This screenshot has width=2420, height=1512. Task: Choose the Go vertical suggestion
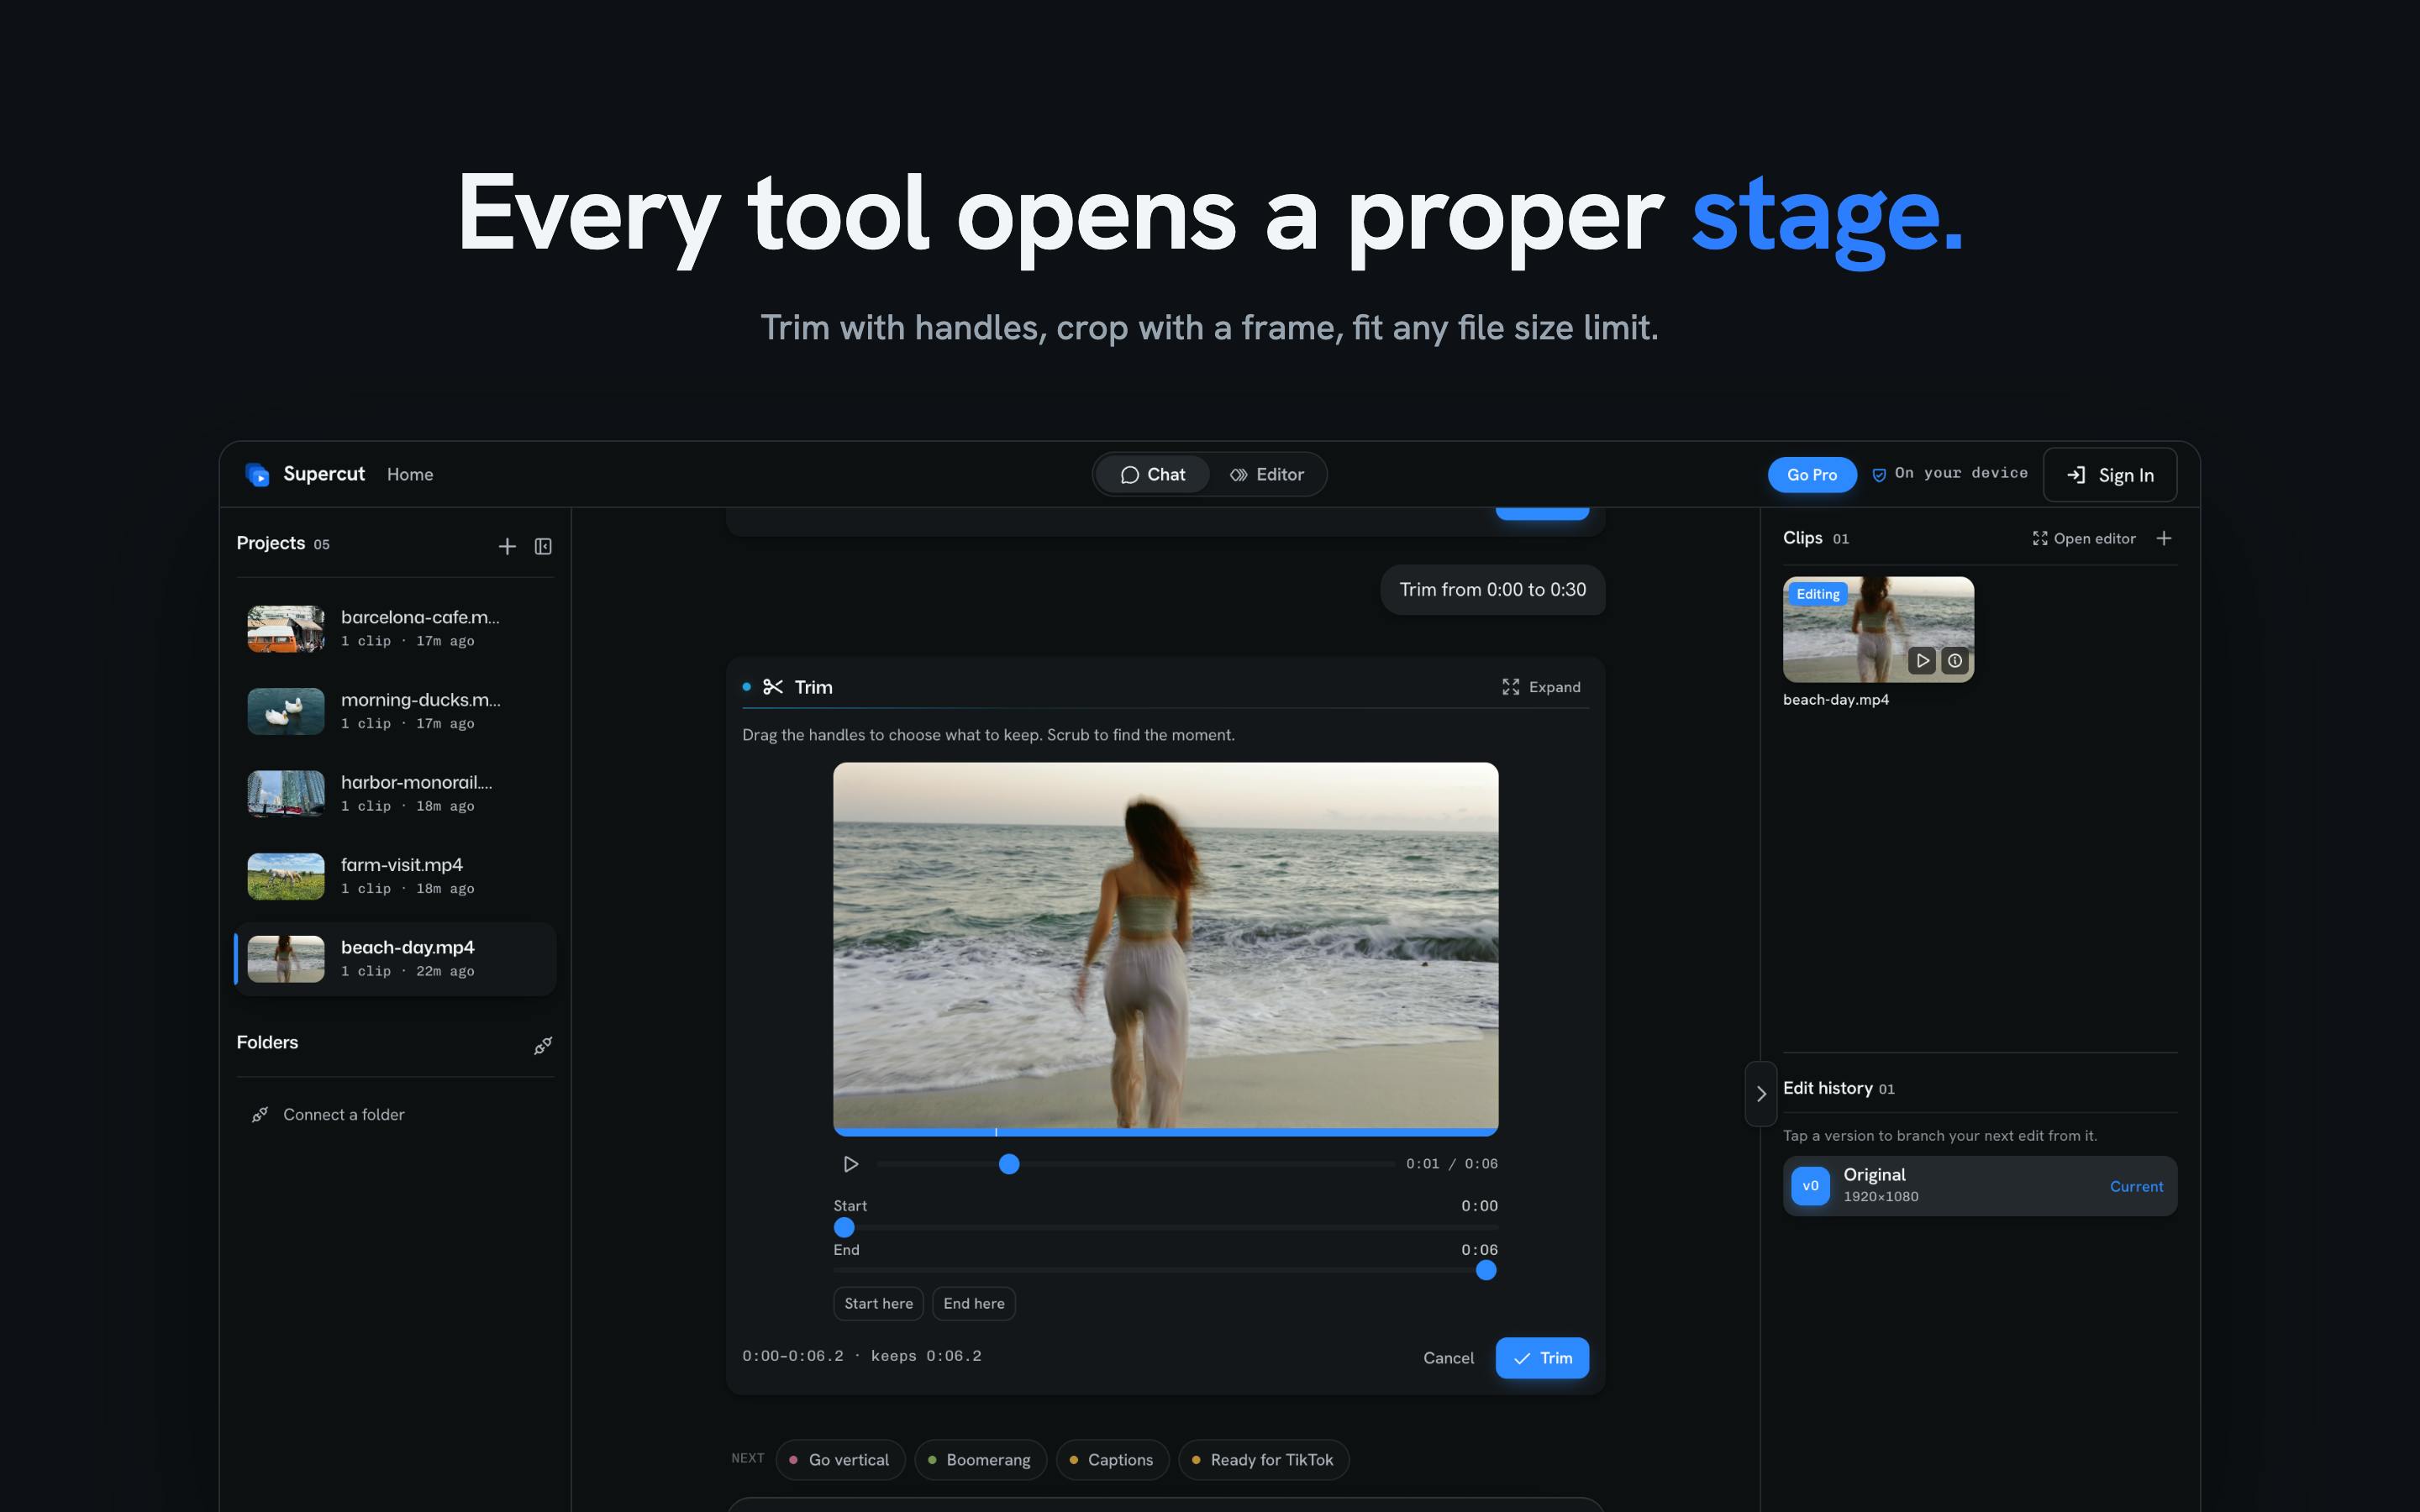tap(840, 1460)
